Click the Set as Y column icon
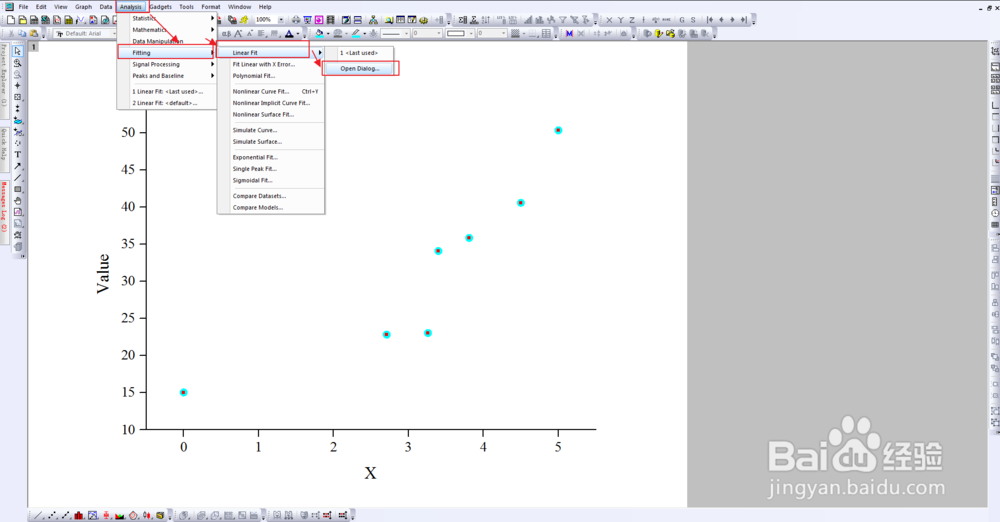The height and width of the screenshot is (522, 1000). point(621,20)
